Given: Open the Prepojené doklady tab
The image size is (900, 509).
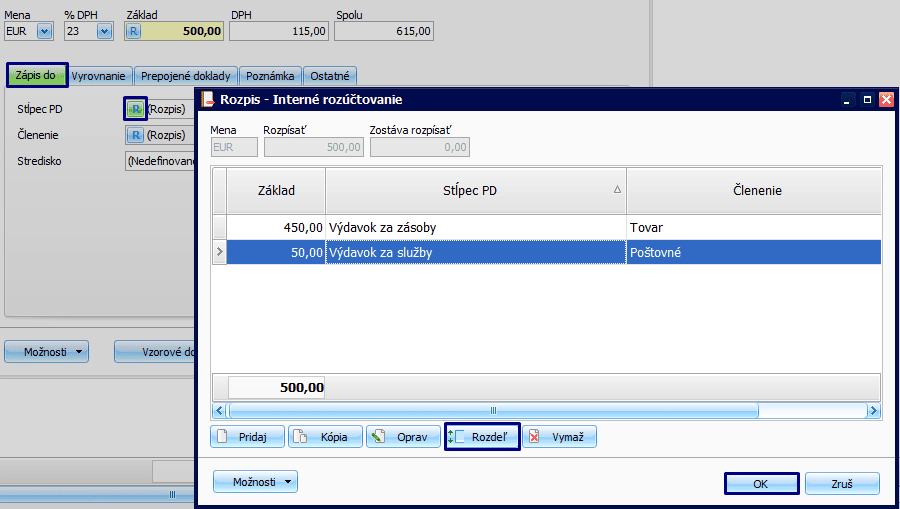Looking at the screenshot, I should pyautogui.click(x=187, y=76).
